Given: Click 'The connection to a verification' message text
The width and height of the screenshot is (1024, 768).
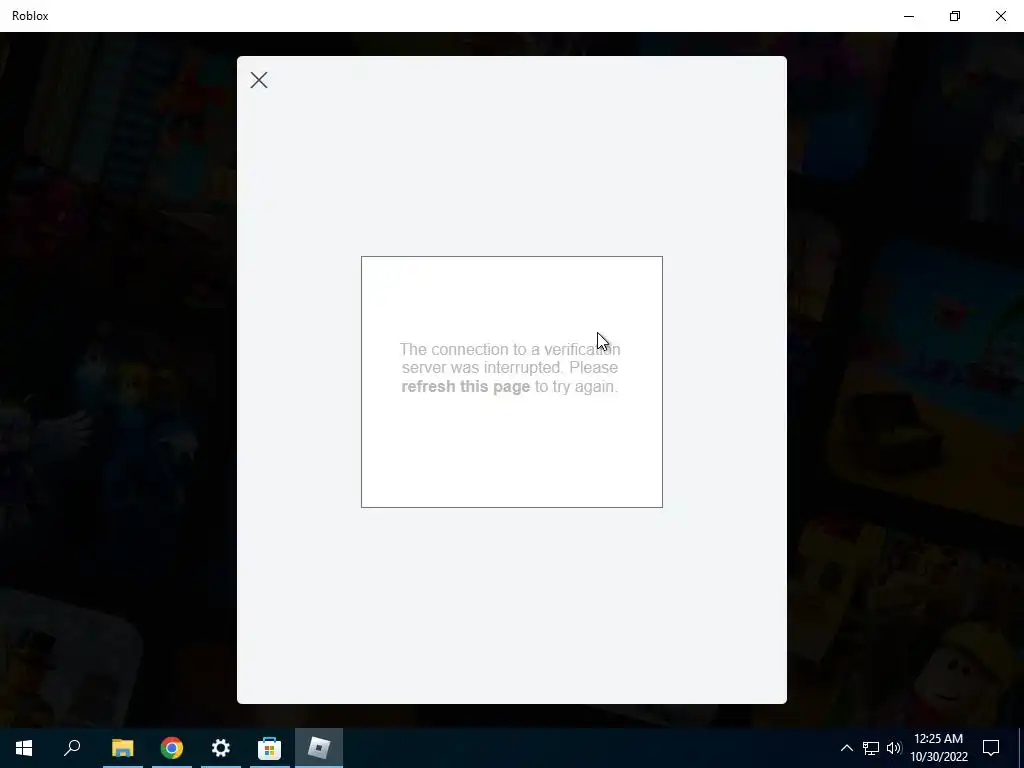Looking at the screenshot, I should 510,349.
